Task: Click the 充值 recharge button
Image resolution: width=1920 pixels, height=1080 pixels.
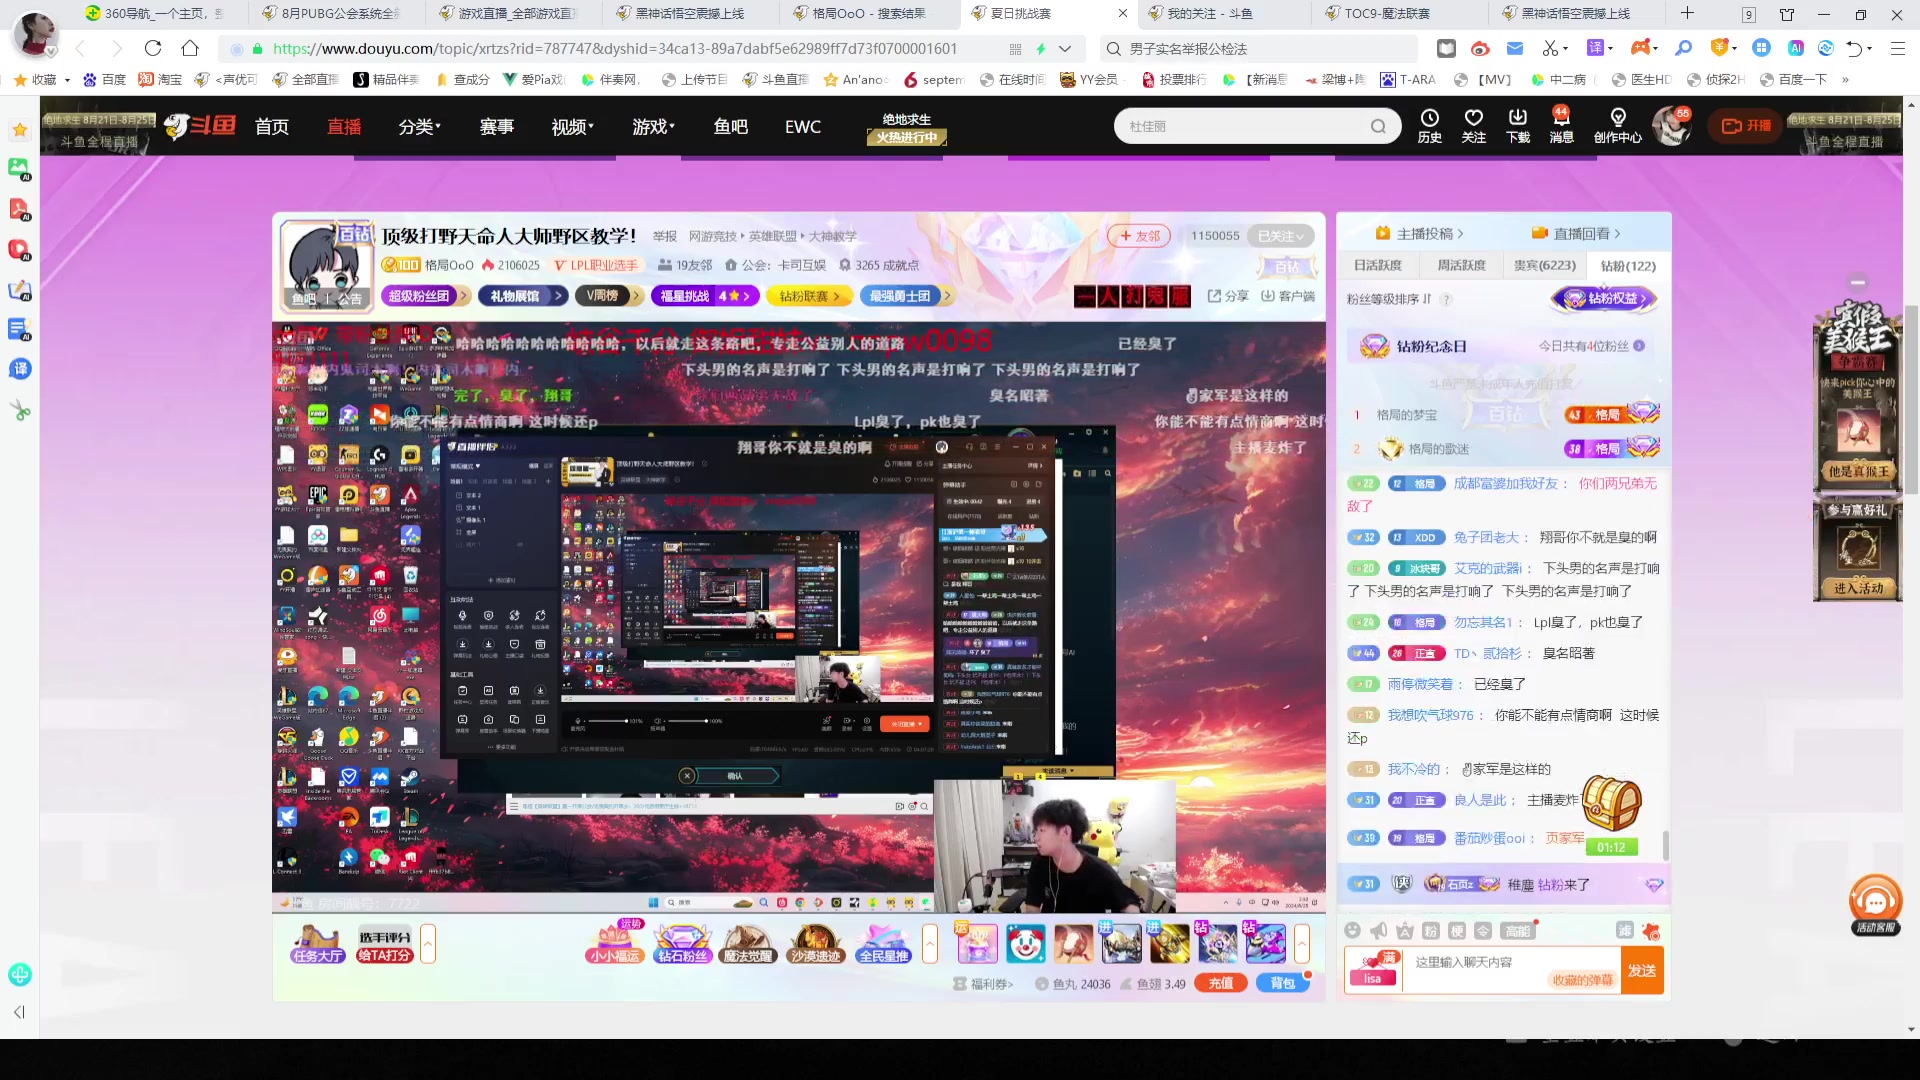Action: [x=1221, y=983]
